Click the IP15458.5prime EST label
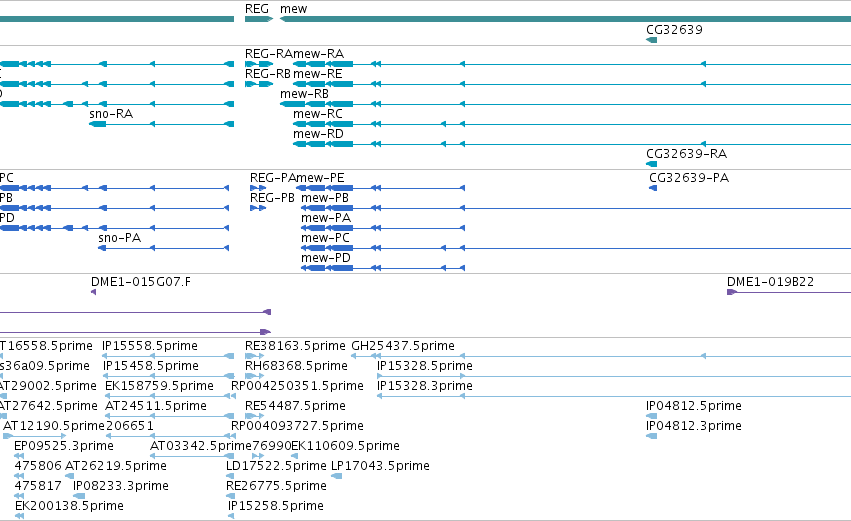The width and height of the screenshot is (851, 521). [151, 366]
